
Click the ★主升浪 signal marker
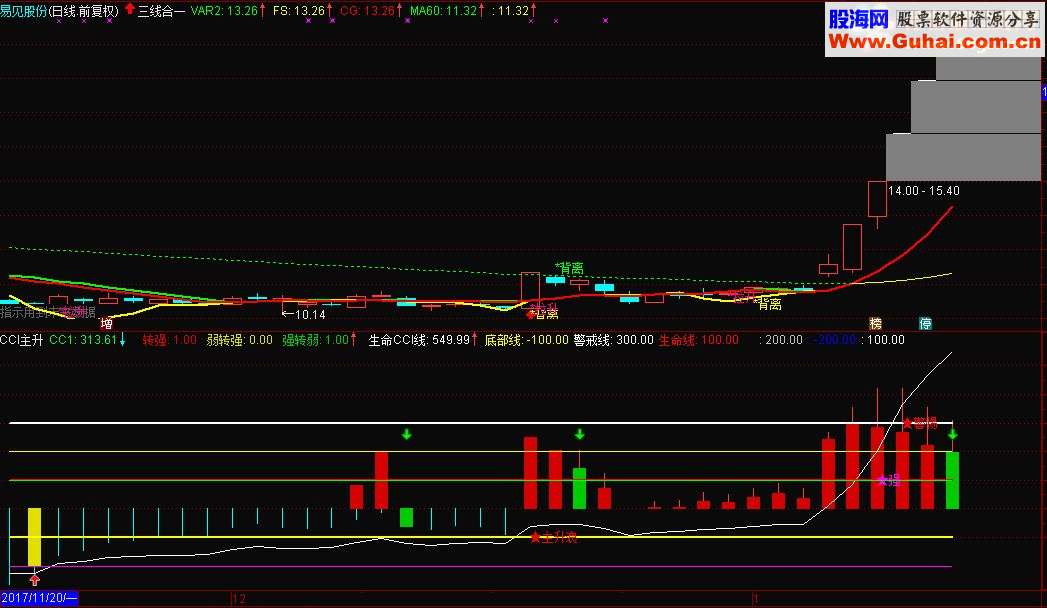pyautogui.click(x=554, y=537)
